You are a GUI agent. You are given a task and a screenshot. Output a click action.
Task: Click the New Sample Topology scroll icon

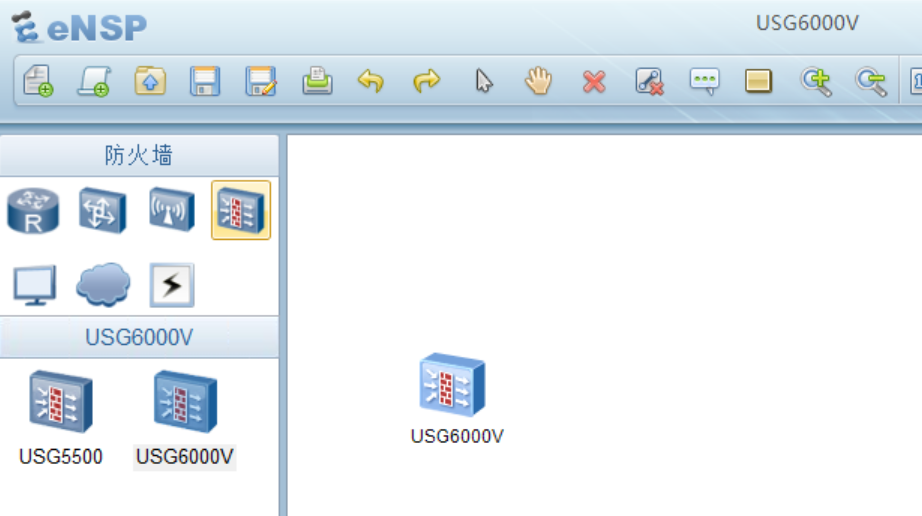point(94,81)
